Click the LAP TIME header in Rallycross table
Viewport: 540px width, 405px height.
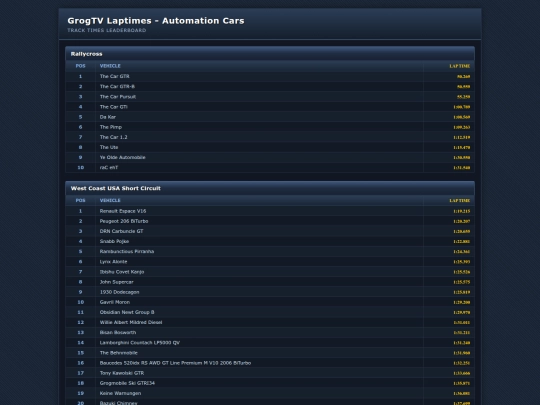(459, 66)
